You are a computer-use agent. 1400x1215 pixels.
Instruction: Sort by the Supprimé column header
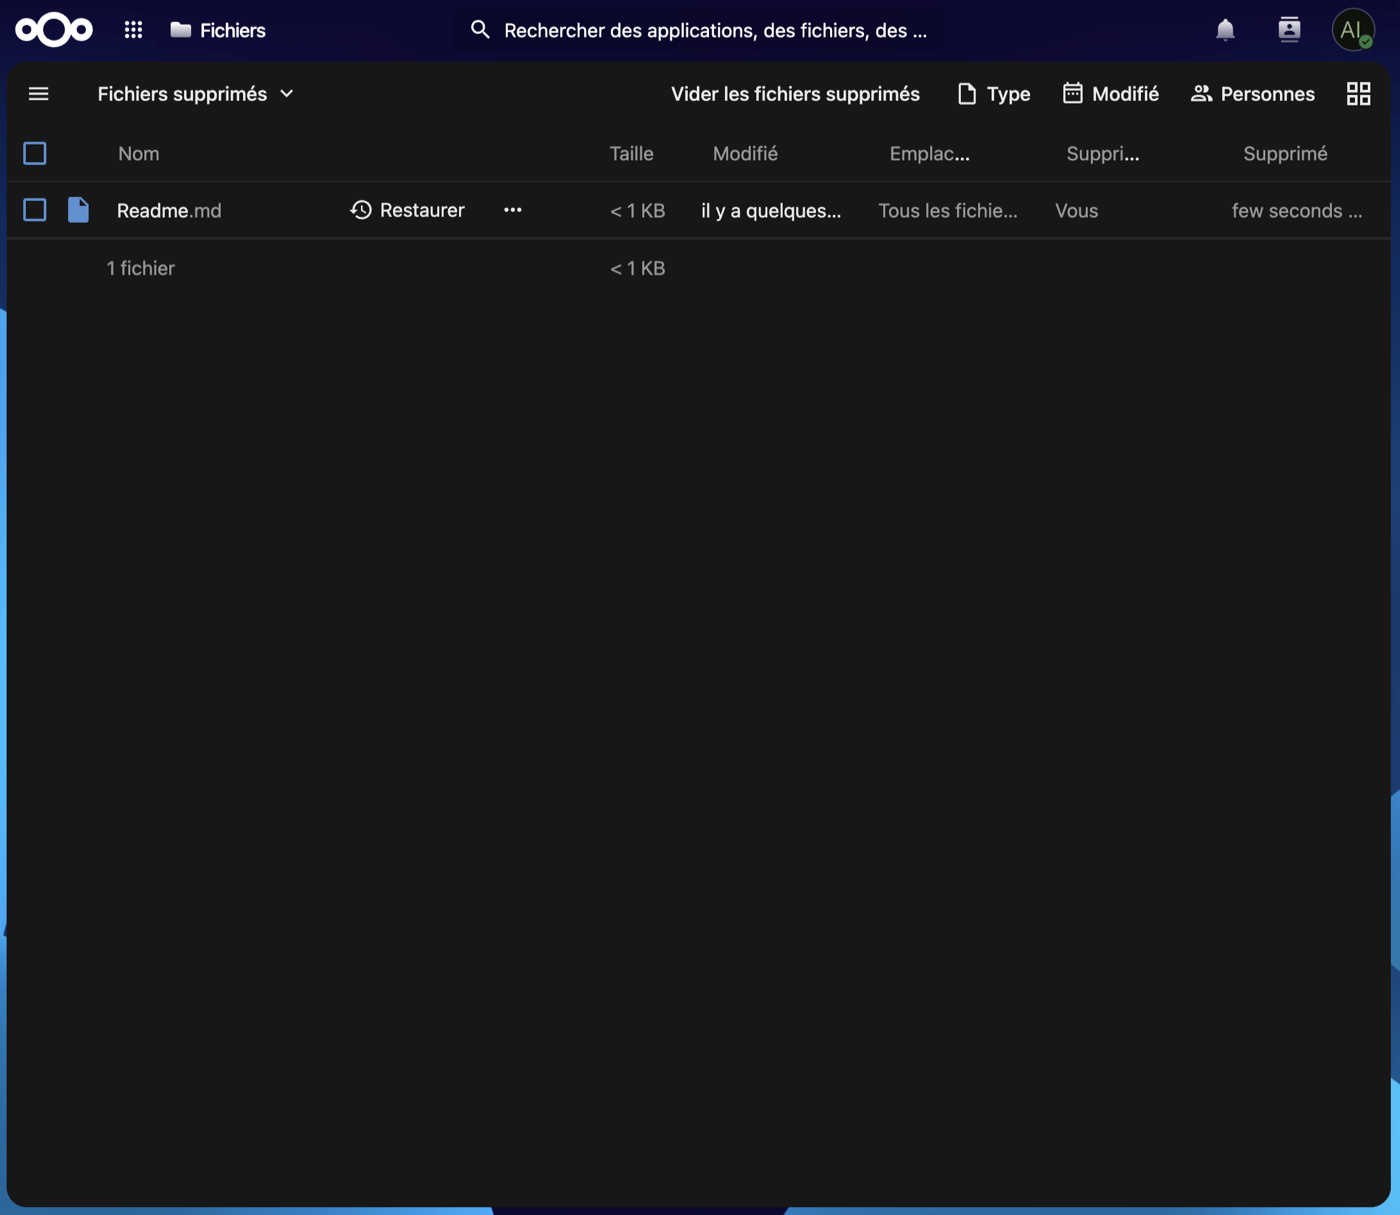point(1285,154)
